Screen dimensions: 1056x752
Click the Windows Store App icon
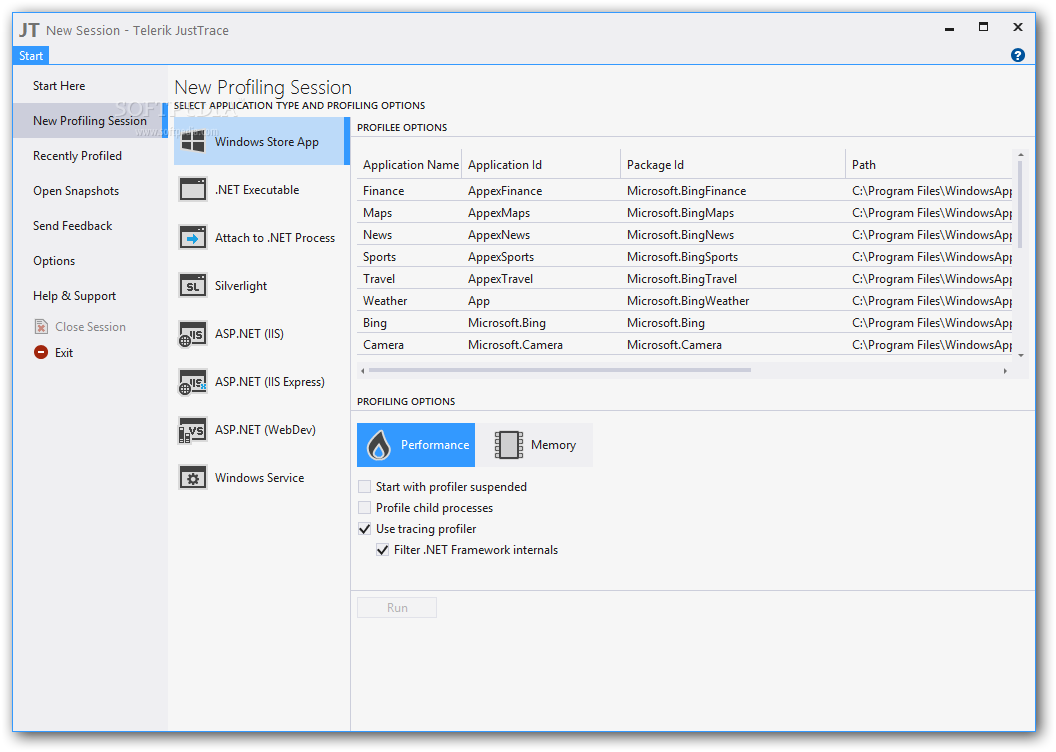pos(193,141)
